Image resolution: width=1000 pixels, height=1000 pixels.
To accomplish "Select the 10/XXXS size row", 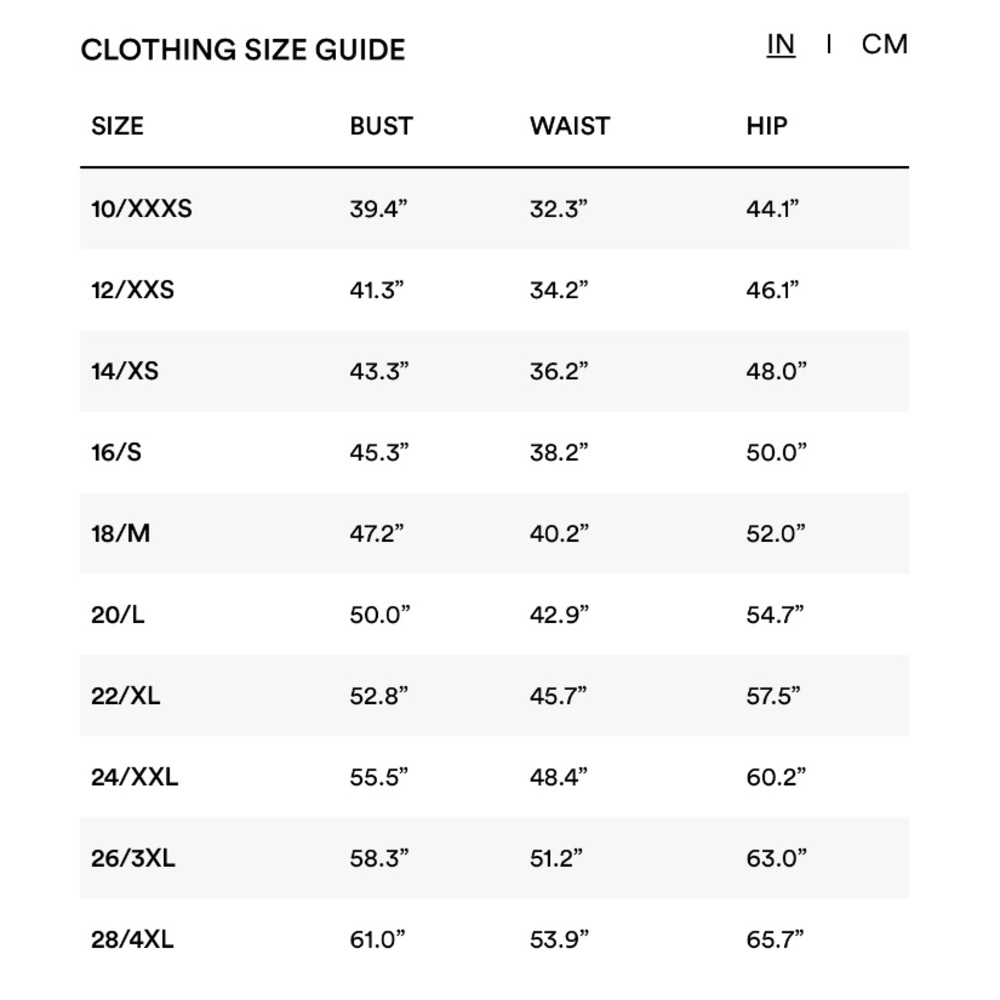I will point(494,209).
